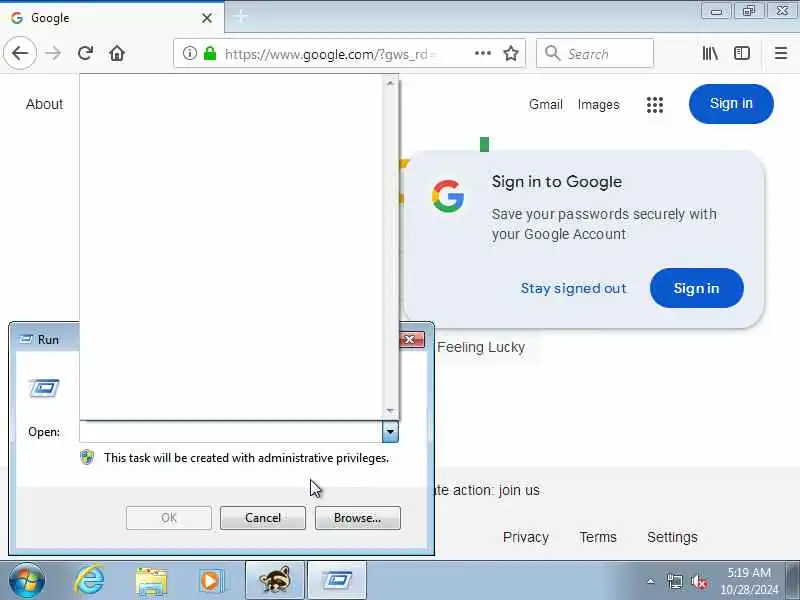800x600 pixels.
Task: Click the Show desktop strip
Action: [792, 581]
